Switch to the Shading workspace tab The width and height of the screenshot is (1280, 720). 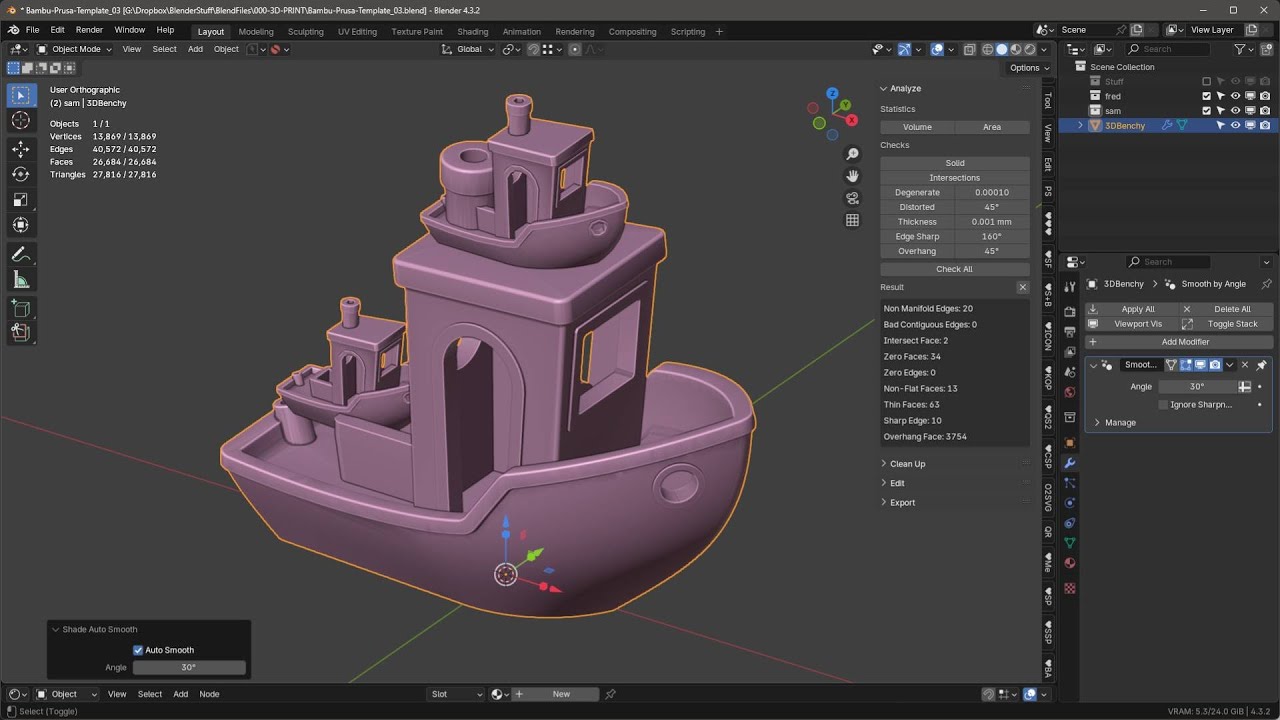472,31
